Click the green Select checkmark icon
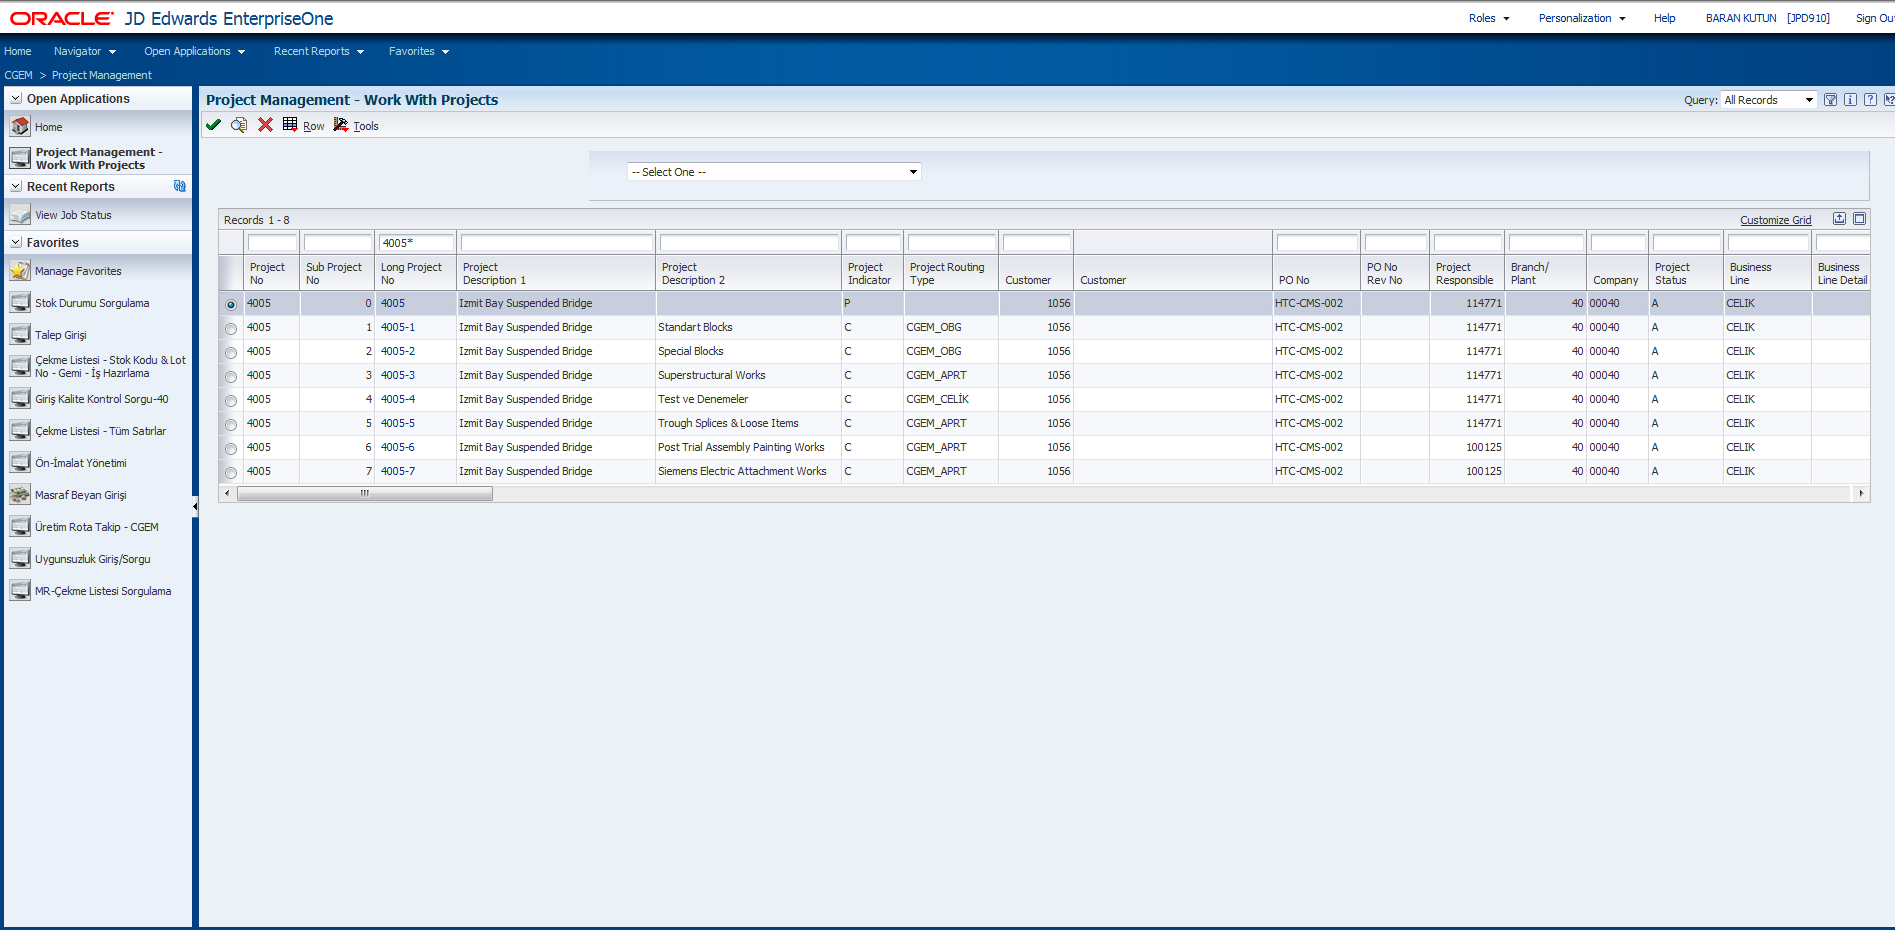This screenshot has height=930, width=1895. click(x=213, y=125)
